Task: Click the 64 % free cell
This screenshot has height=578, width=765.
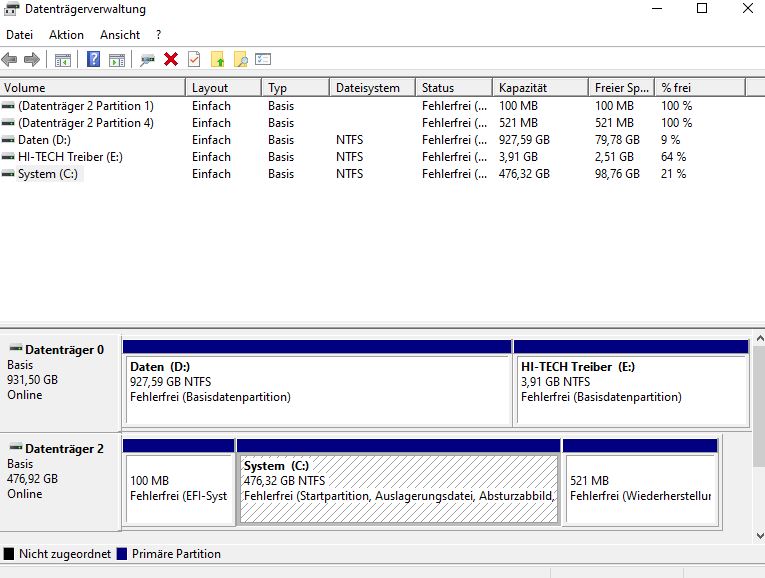Action: (x=673, y=157)
